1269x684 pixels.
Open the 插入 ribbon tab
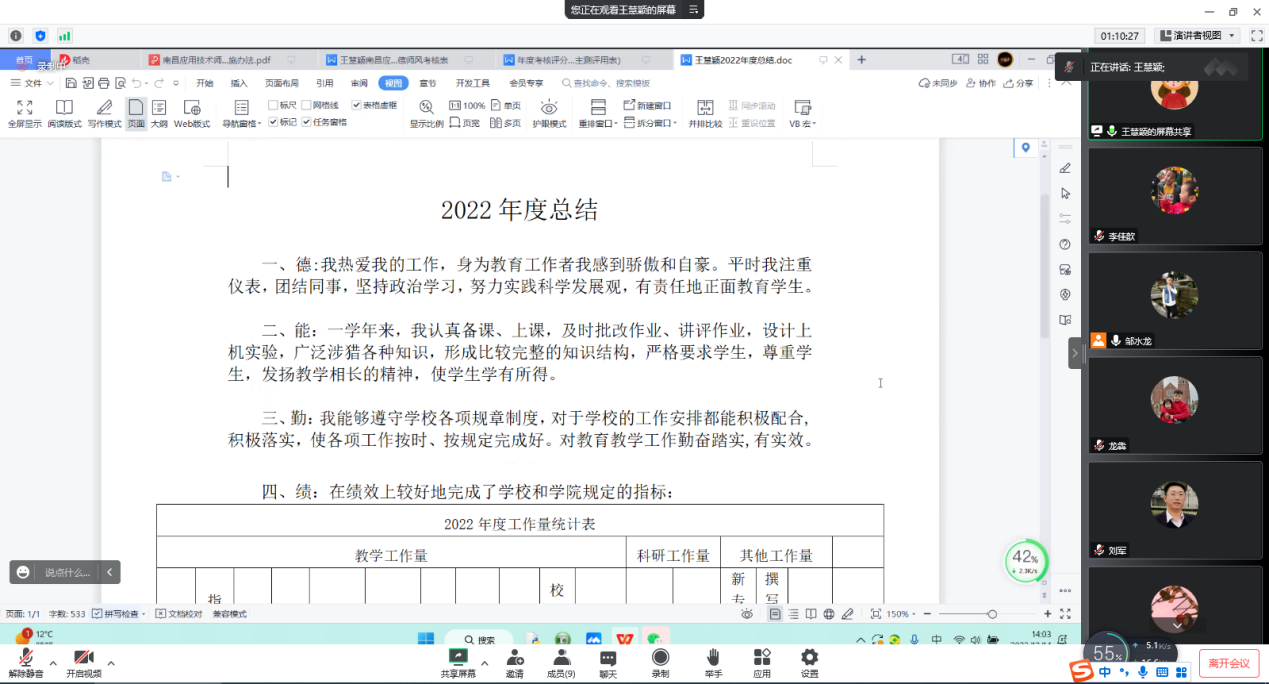239,83
